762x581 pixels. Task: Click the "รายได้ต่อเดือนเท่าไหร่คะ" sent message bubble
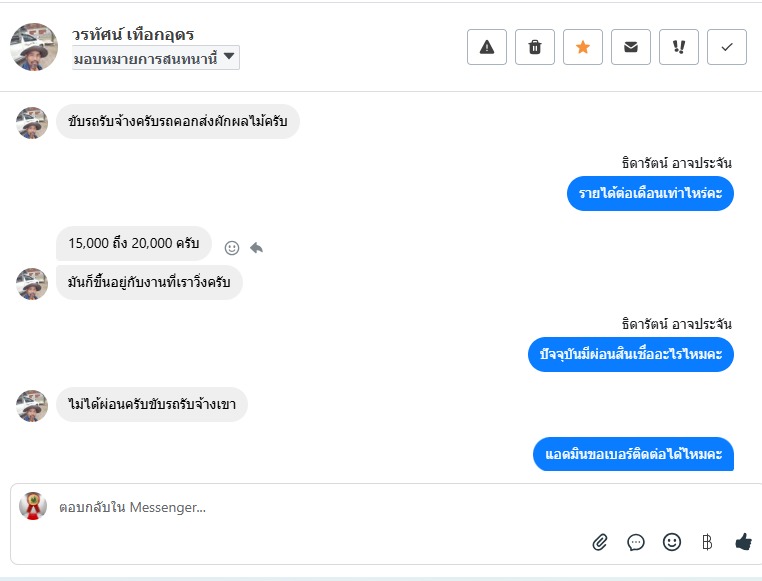(x=650, y=193)
